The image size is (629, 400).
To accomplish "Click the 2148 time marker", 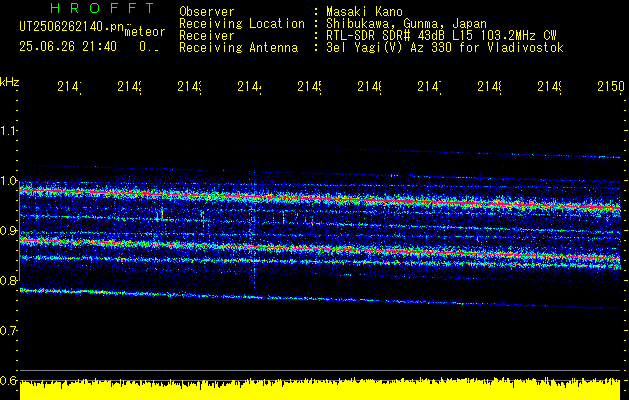I will 489,86.
